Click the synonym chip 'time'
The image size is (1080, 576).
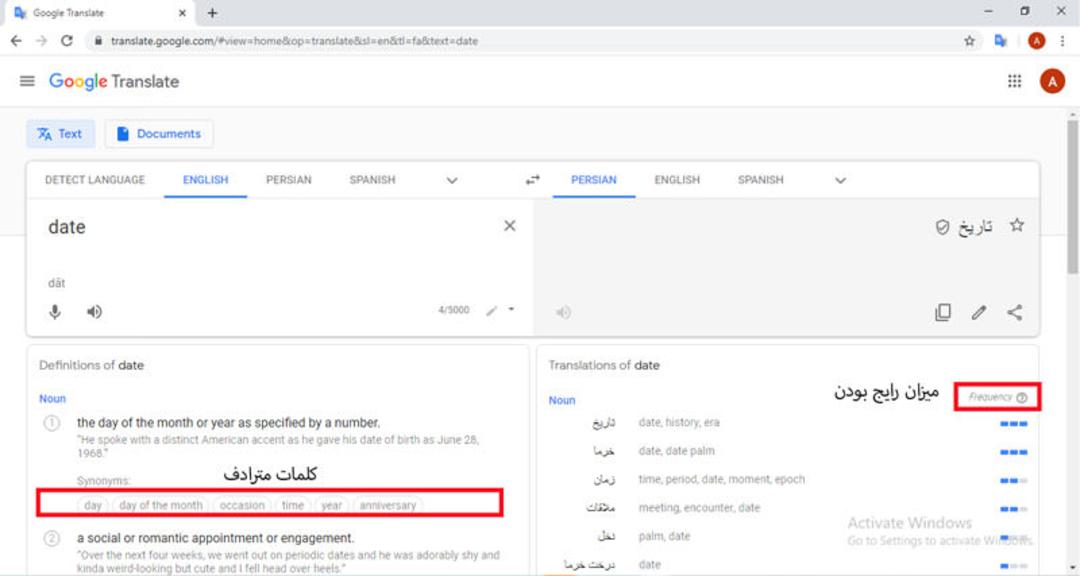293,505
